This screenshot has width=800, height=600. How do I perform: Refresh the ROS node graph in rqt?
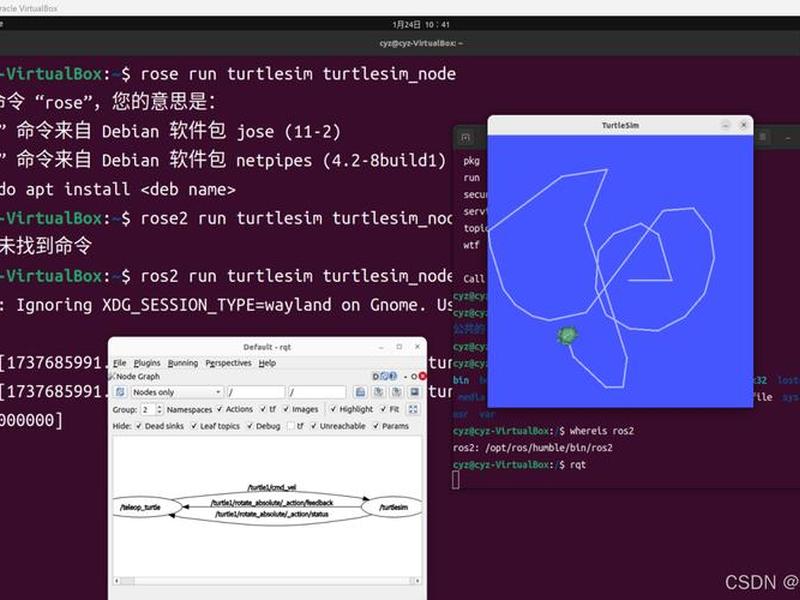[120, 392]
